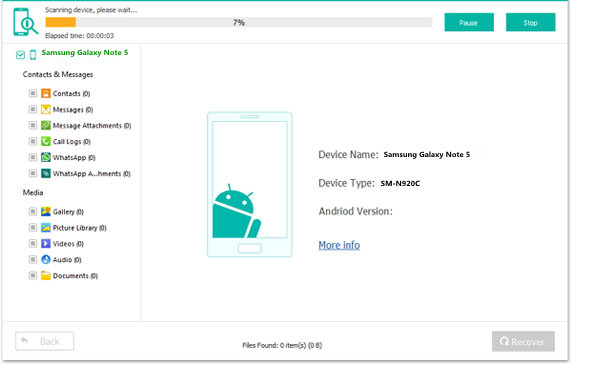Open the Videos (0) category
This screenshot has width=600, height=365.
pos(68,244)
